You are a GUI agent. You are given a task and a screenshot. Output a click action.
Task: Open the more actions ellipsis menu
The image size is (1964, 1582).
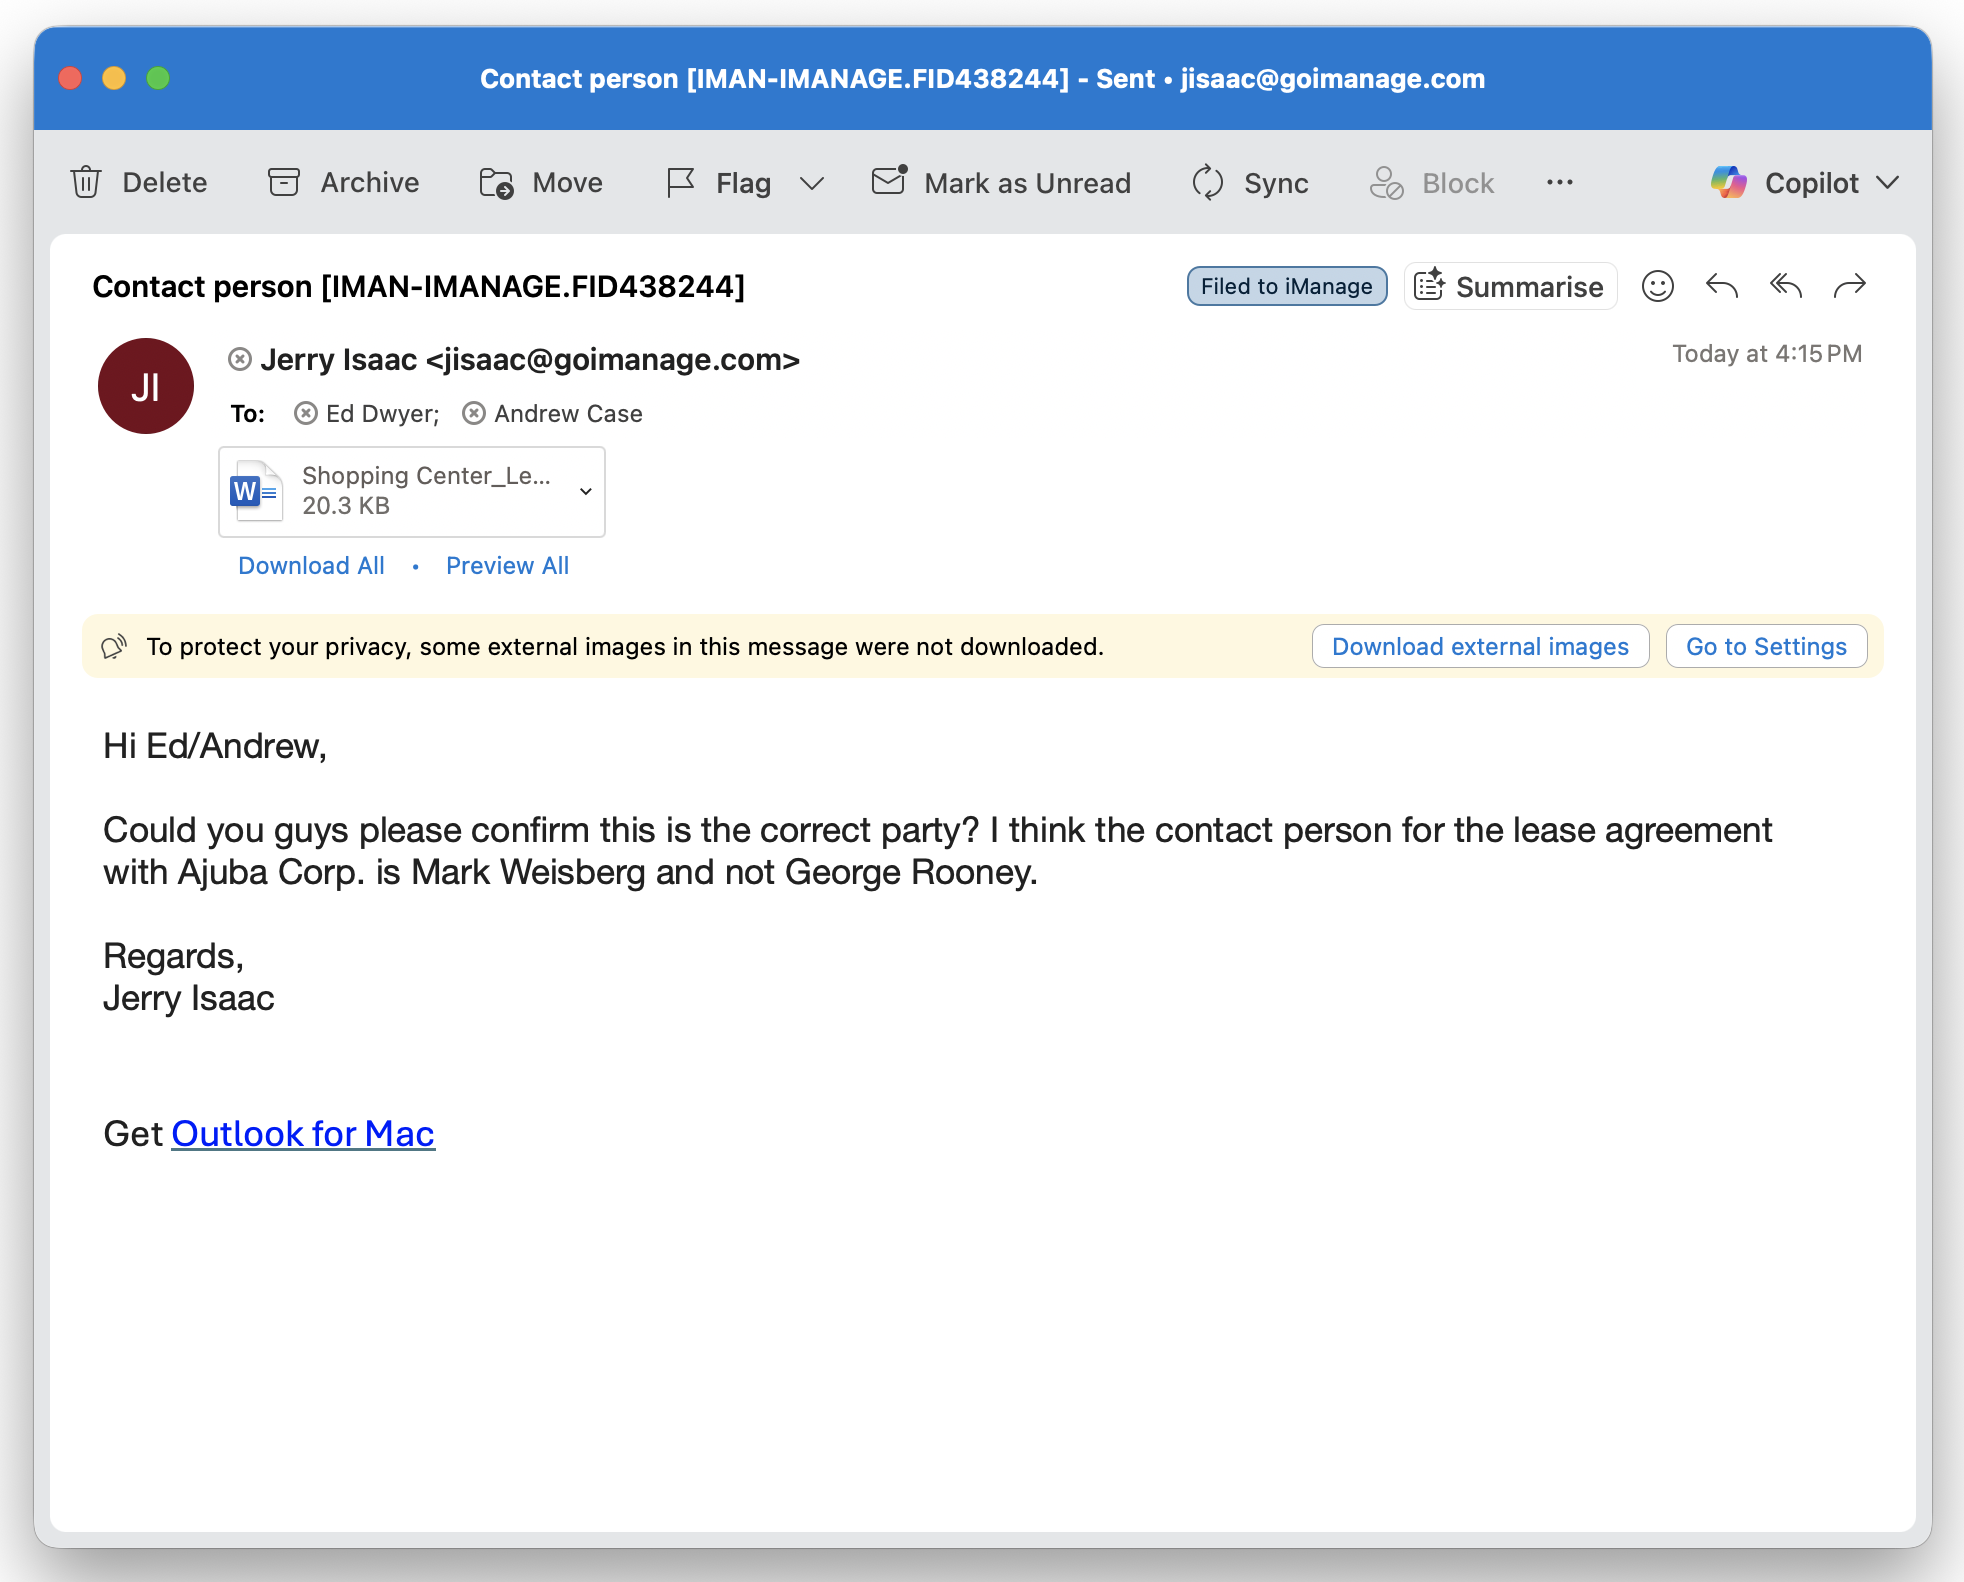pos(1559,183)
